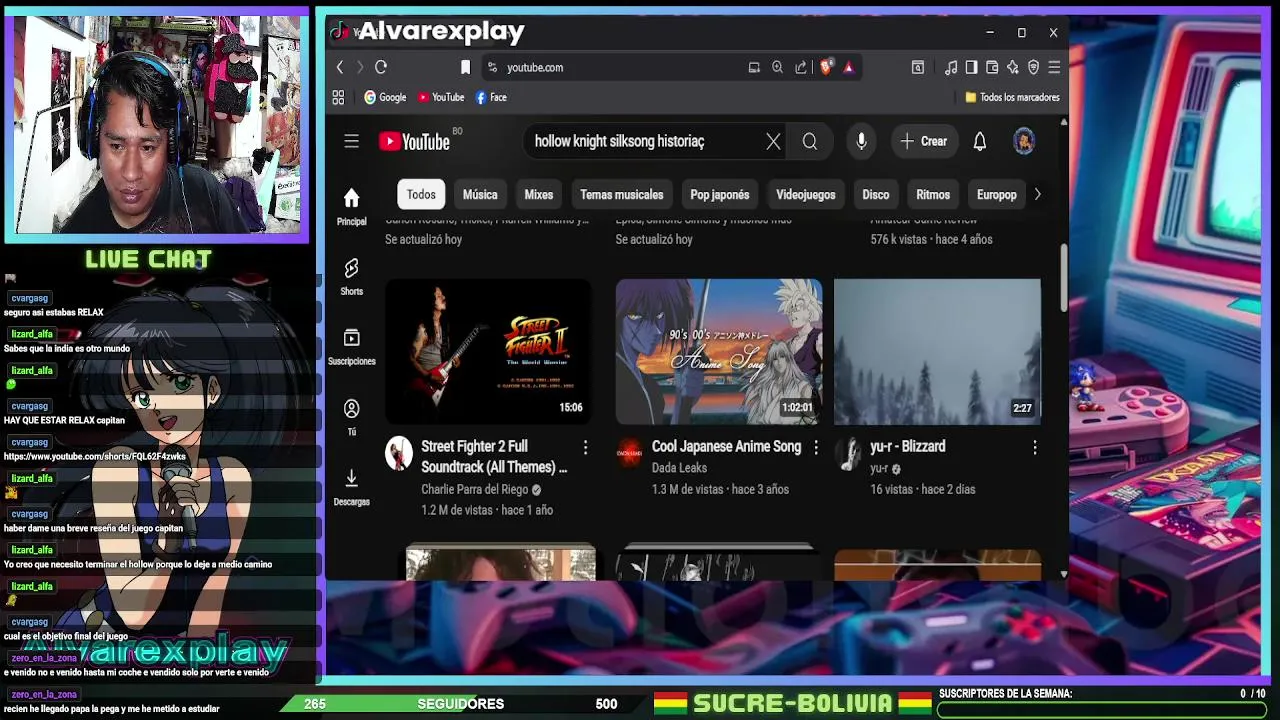The height and width of the screenshot is (720, 1280).
Task: Share this page via the share icon
Action: tap(801, 67)
